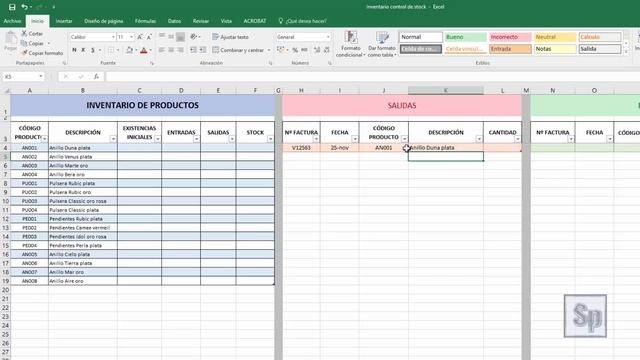Click the text orientation icon

click(194, 37)
